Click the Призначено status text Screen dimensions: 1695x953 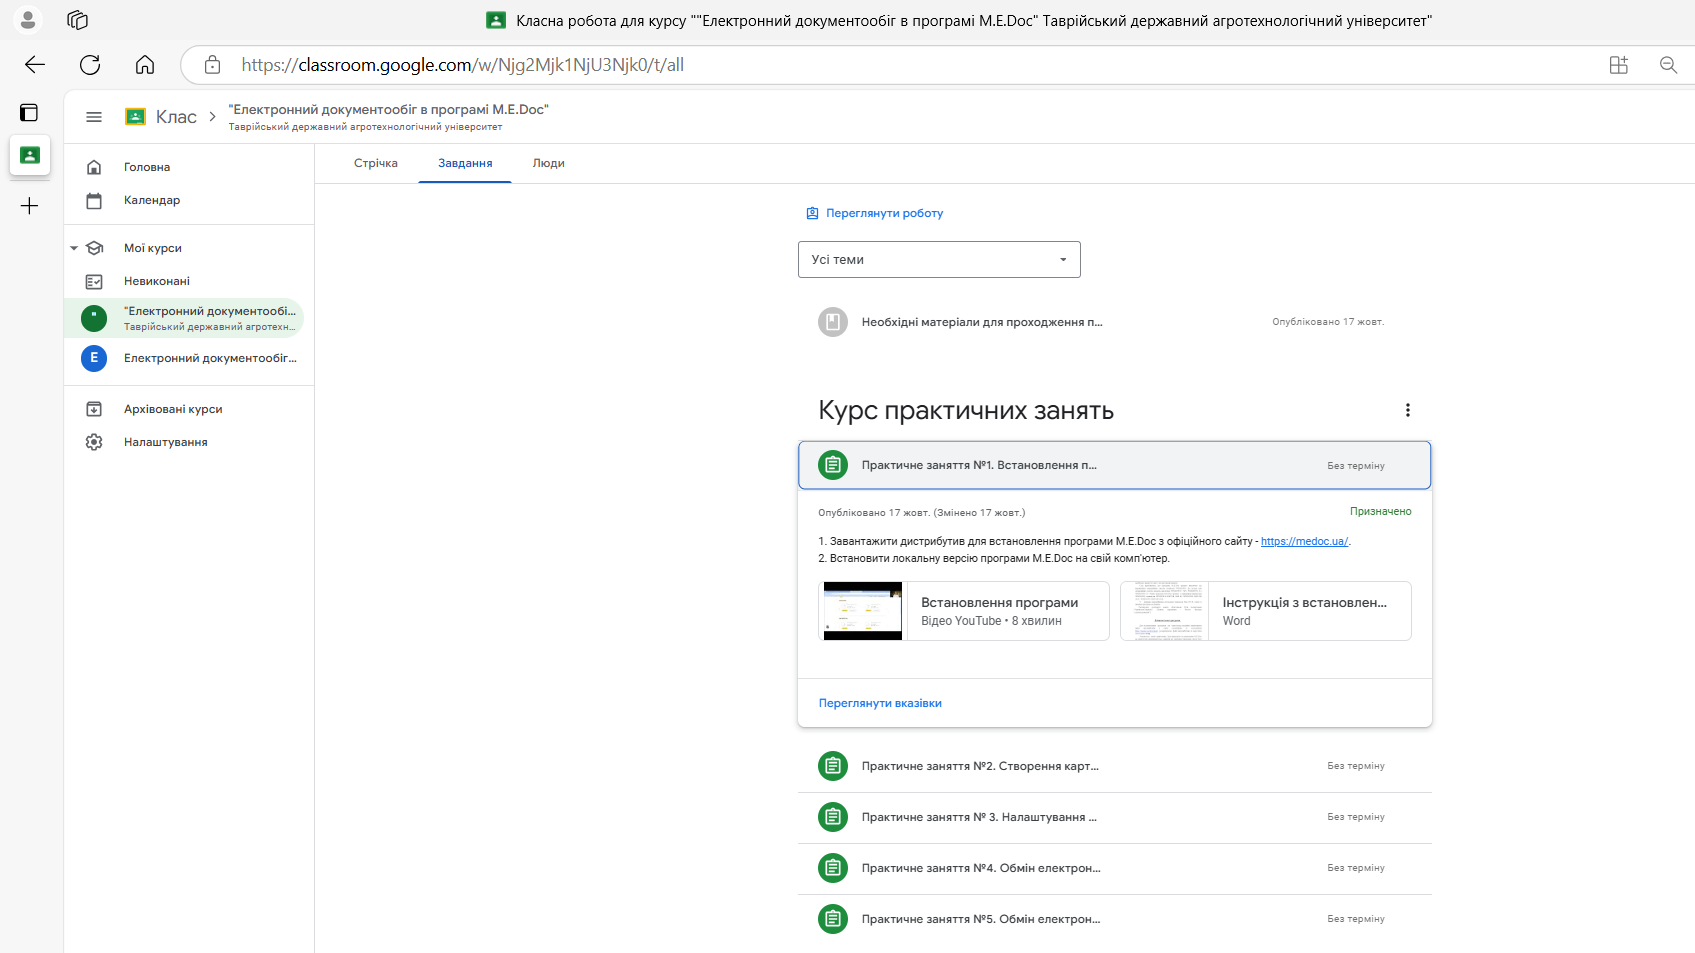(x=1381, y=511)
